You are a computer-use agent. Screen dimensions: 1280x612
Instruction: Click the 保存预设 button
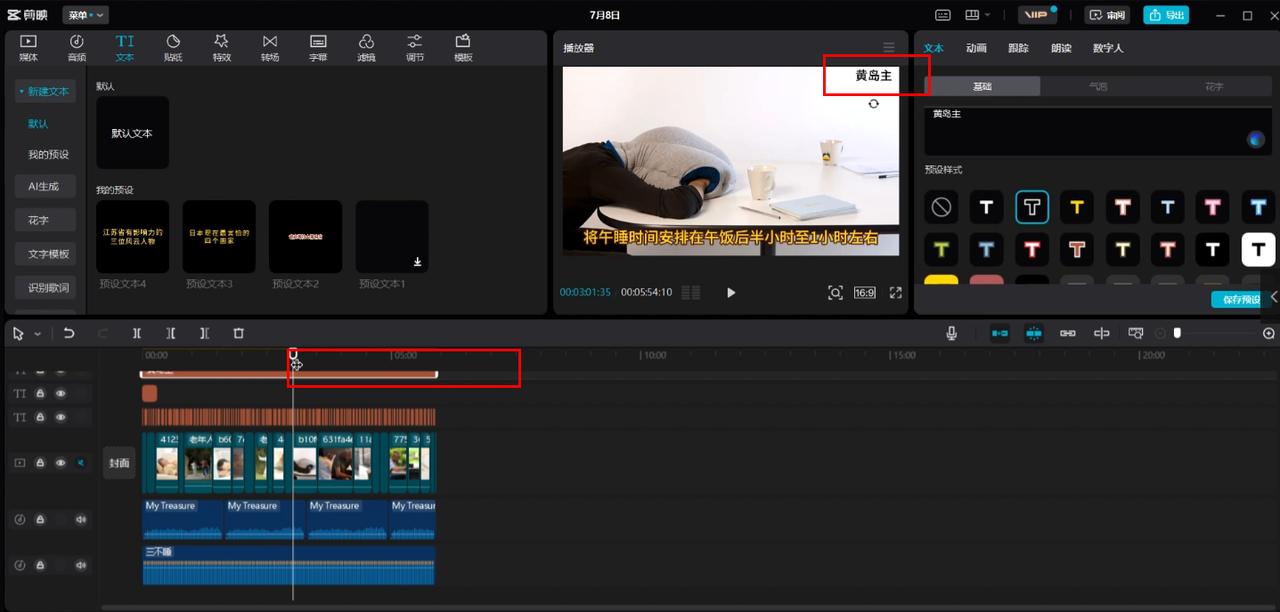pos(1240,299)
